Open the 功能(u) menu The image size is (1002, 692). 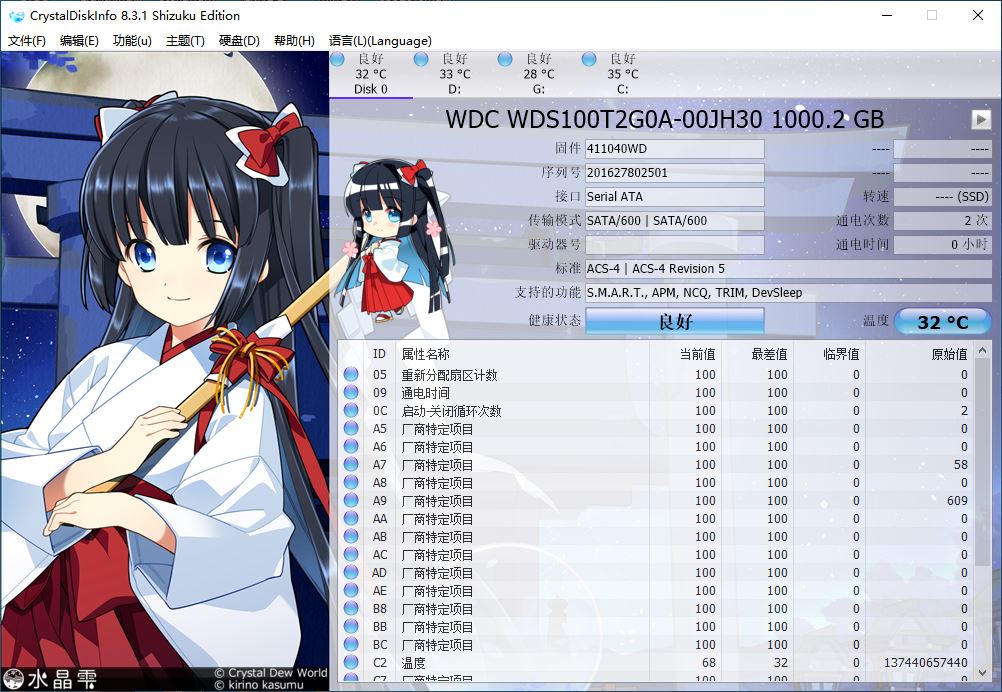[132, 41]
